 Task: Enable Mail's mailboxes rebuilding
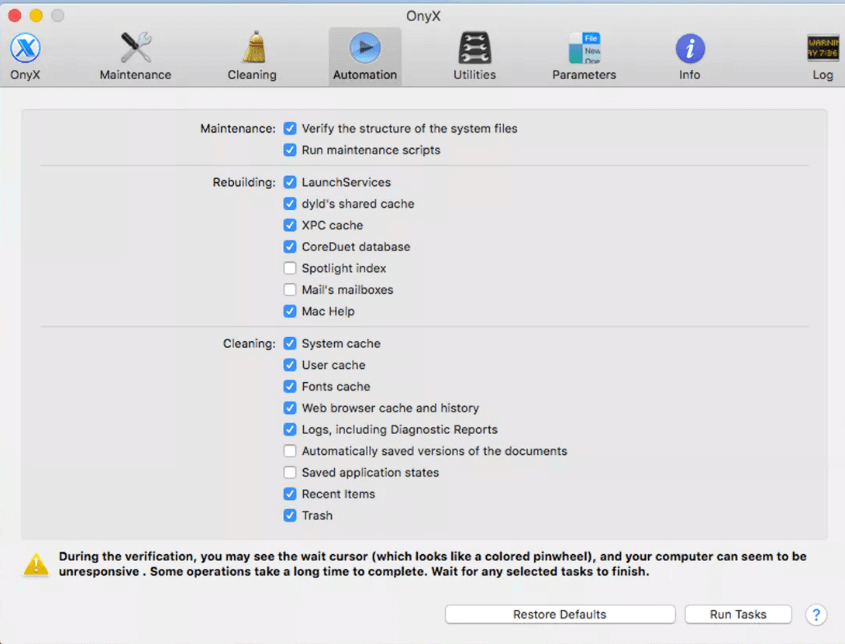point(290,290)
